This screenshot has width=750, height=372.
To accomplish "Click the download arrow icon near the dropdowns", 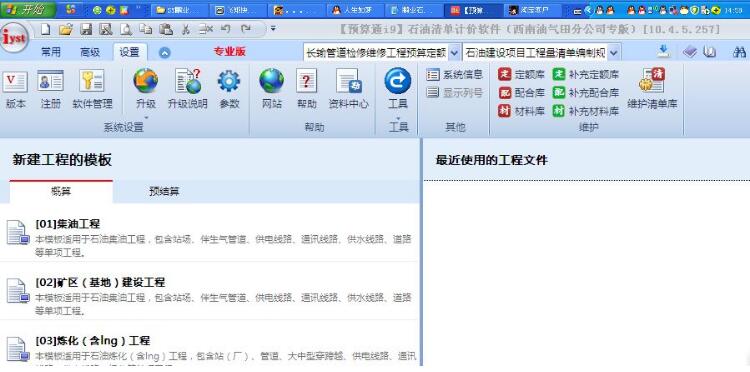I will tap(663, 51).
